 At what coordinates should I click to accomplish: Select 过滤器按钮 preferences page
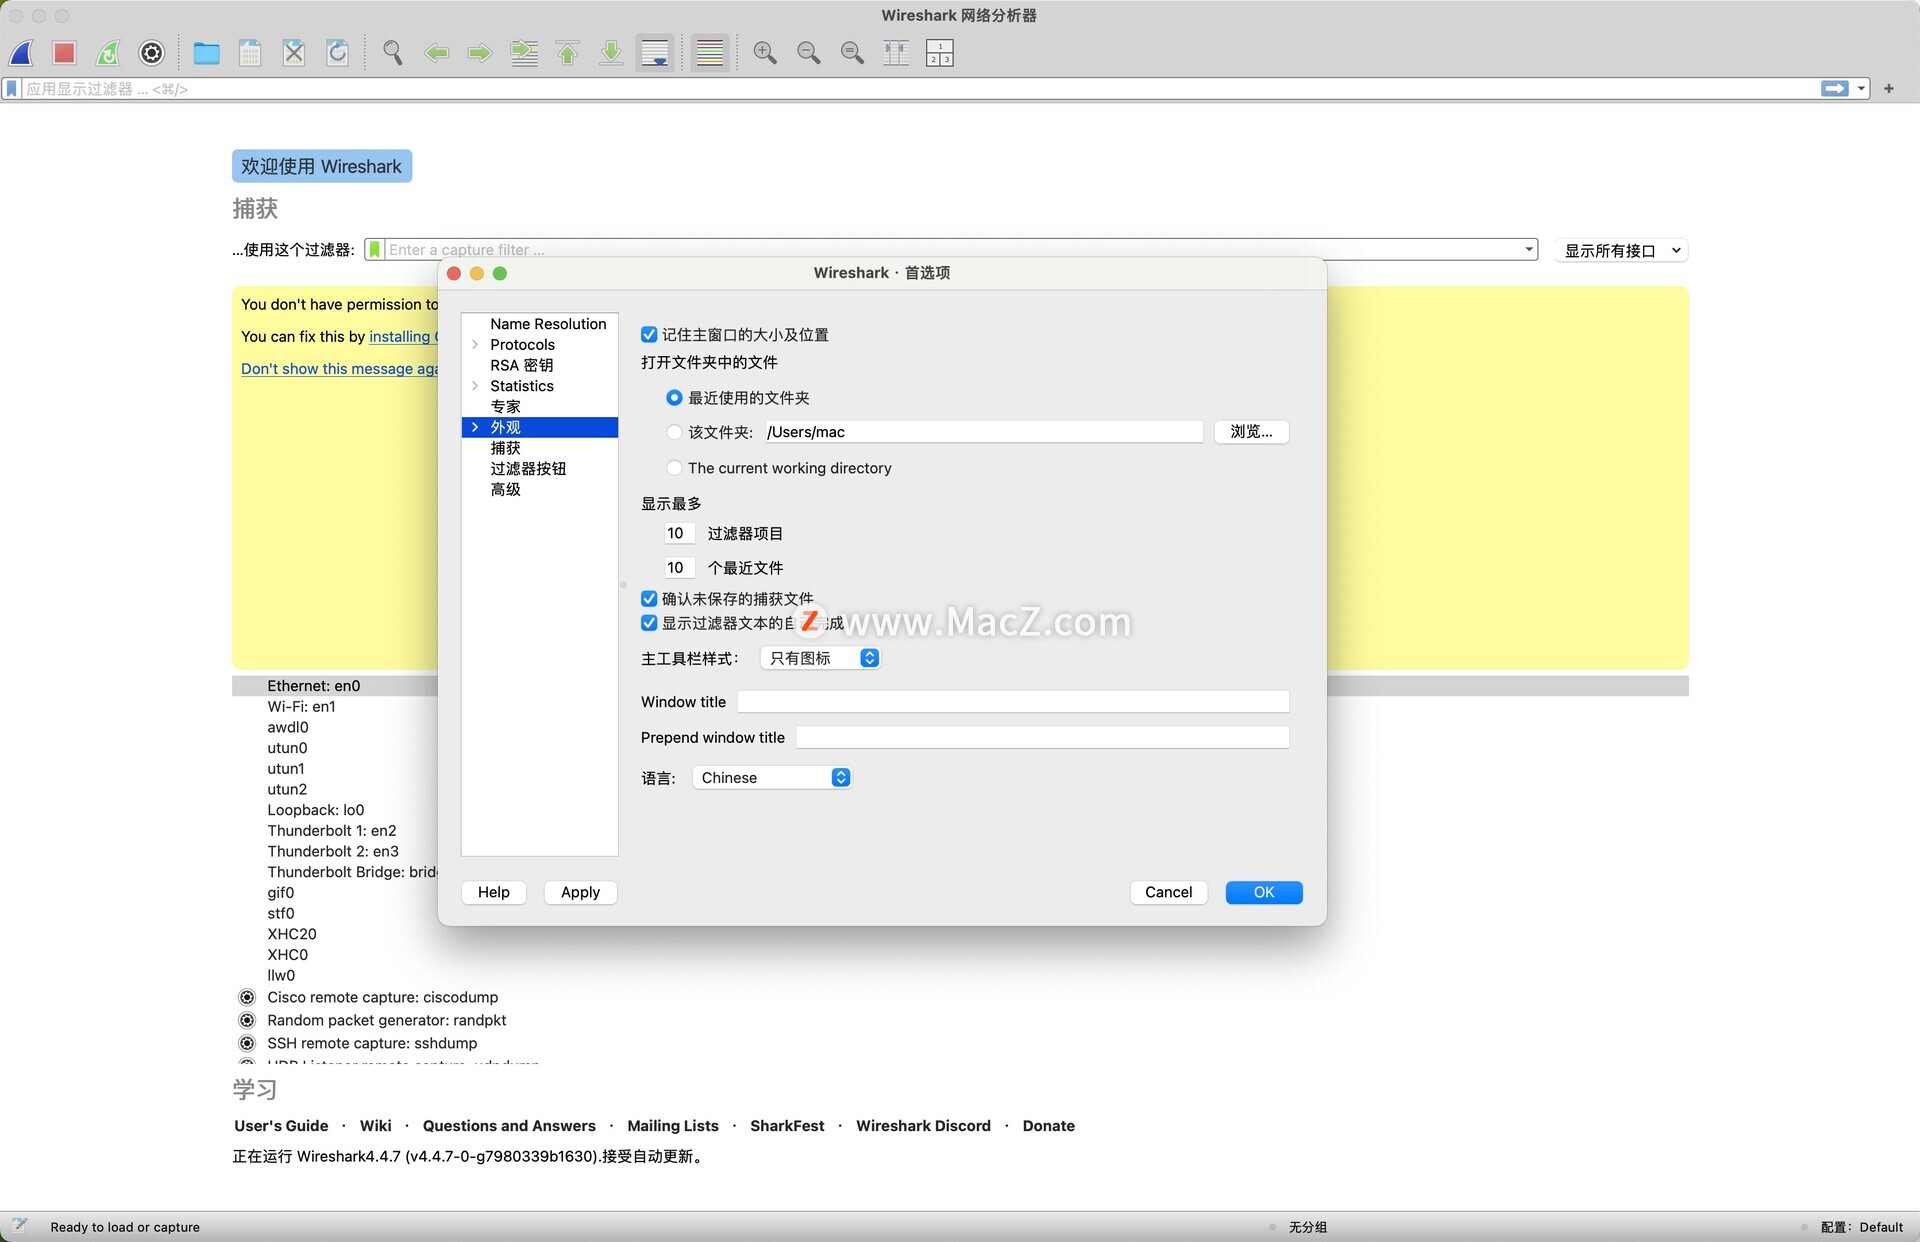tap(528, 469)
